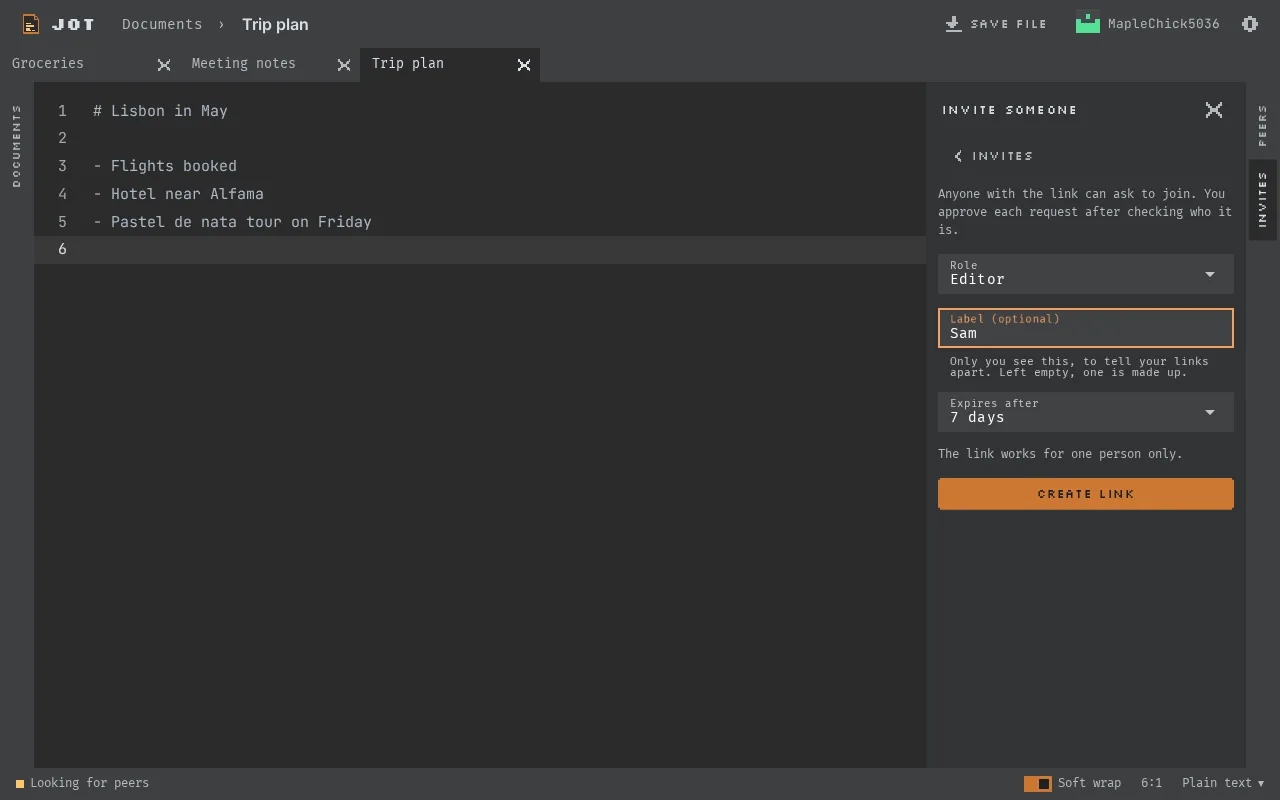Image resolution: width=1280 pixels, height=800 pixels.
Task: Click the Create Link button
Action: point(1086,494)
